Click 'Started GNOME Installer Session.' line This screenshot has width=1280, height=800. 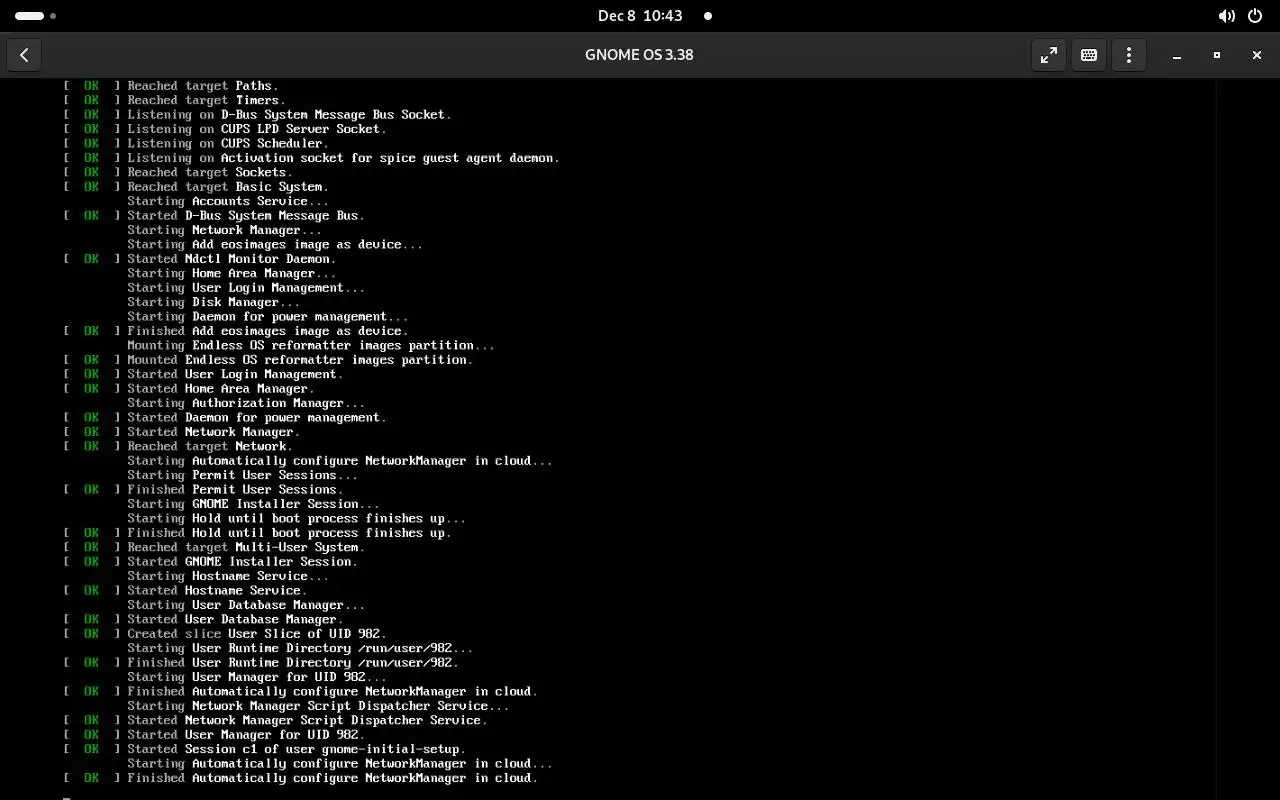tap(242, 561)
